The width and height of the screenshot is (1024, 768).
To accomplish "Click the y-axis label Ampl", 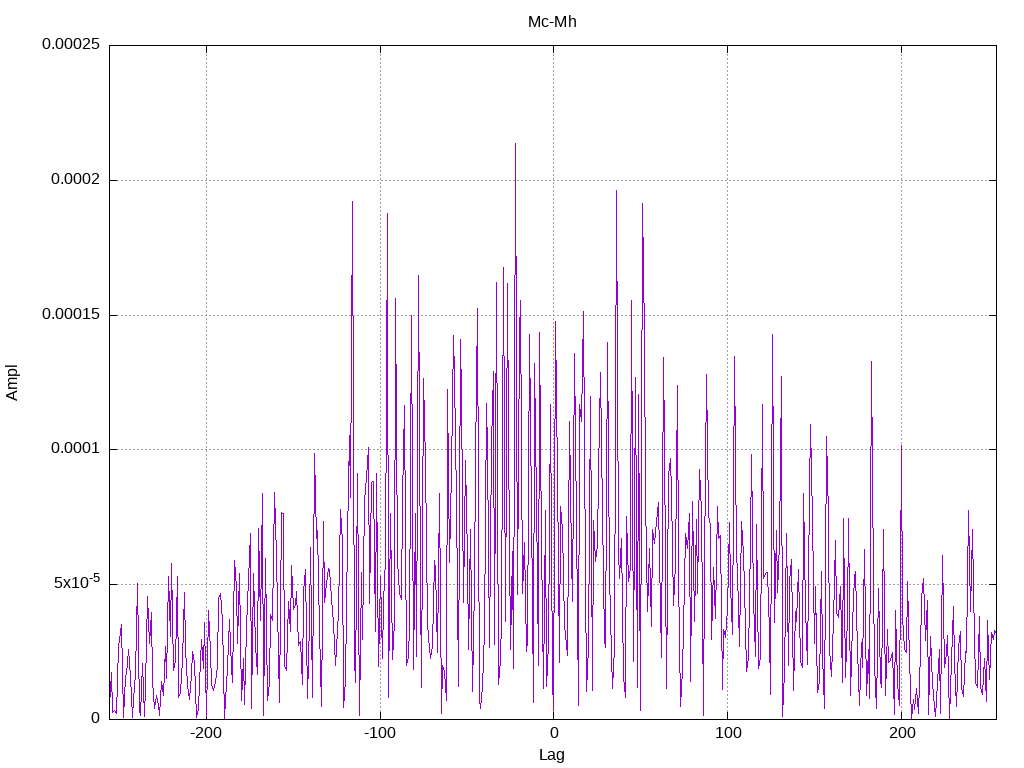I will pos(12,382).
